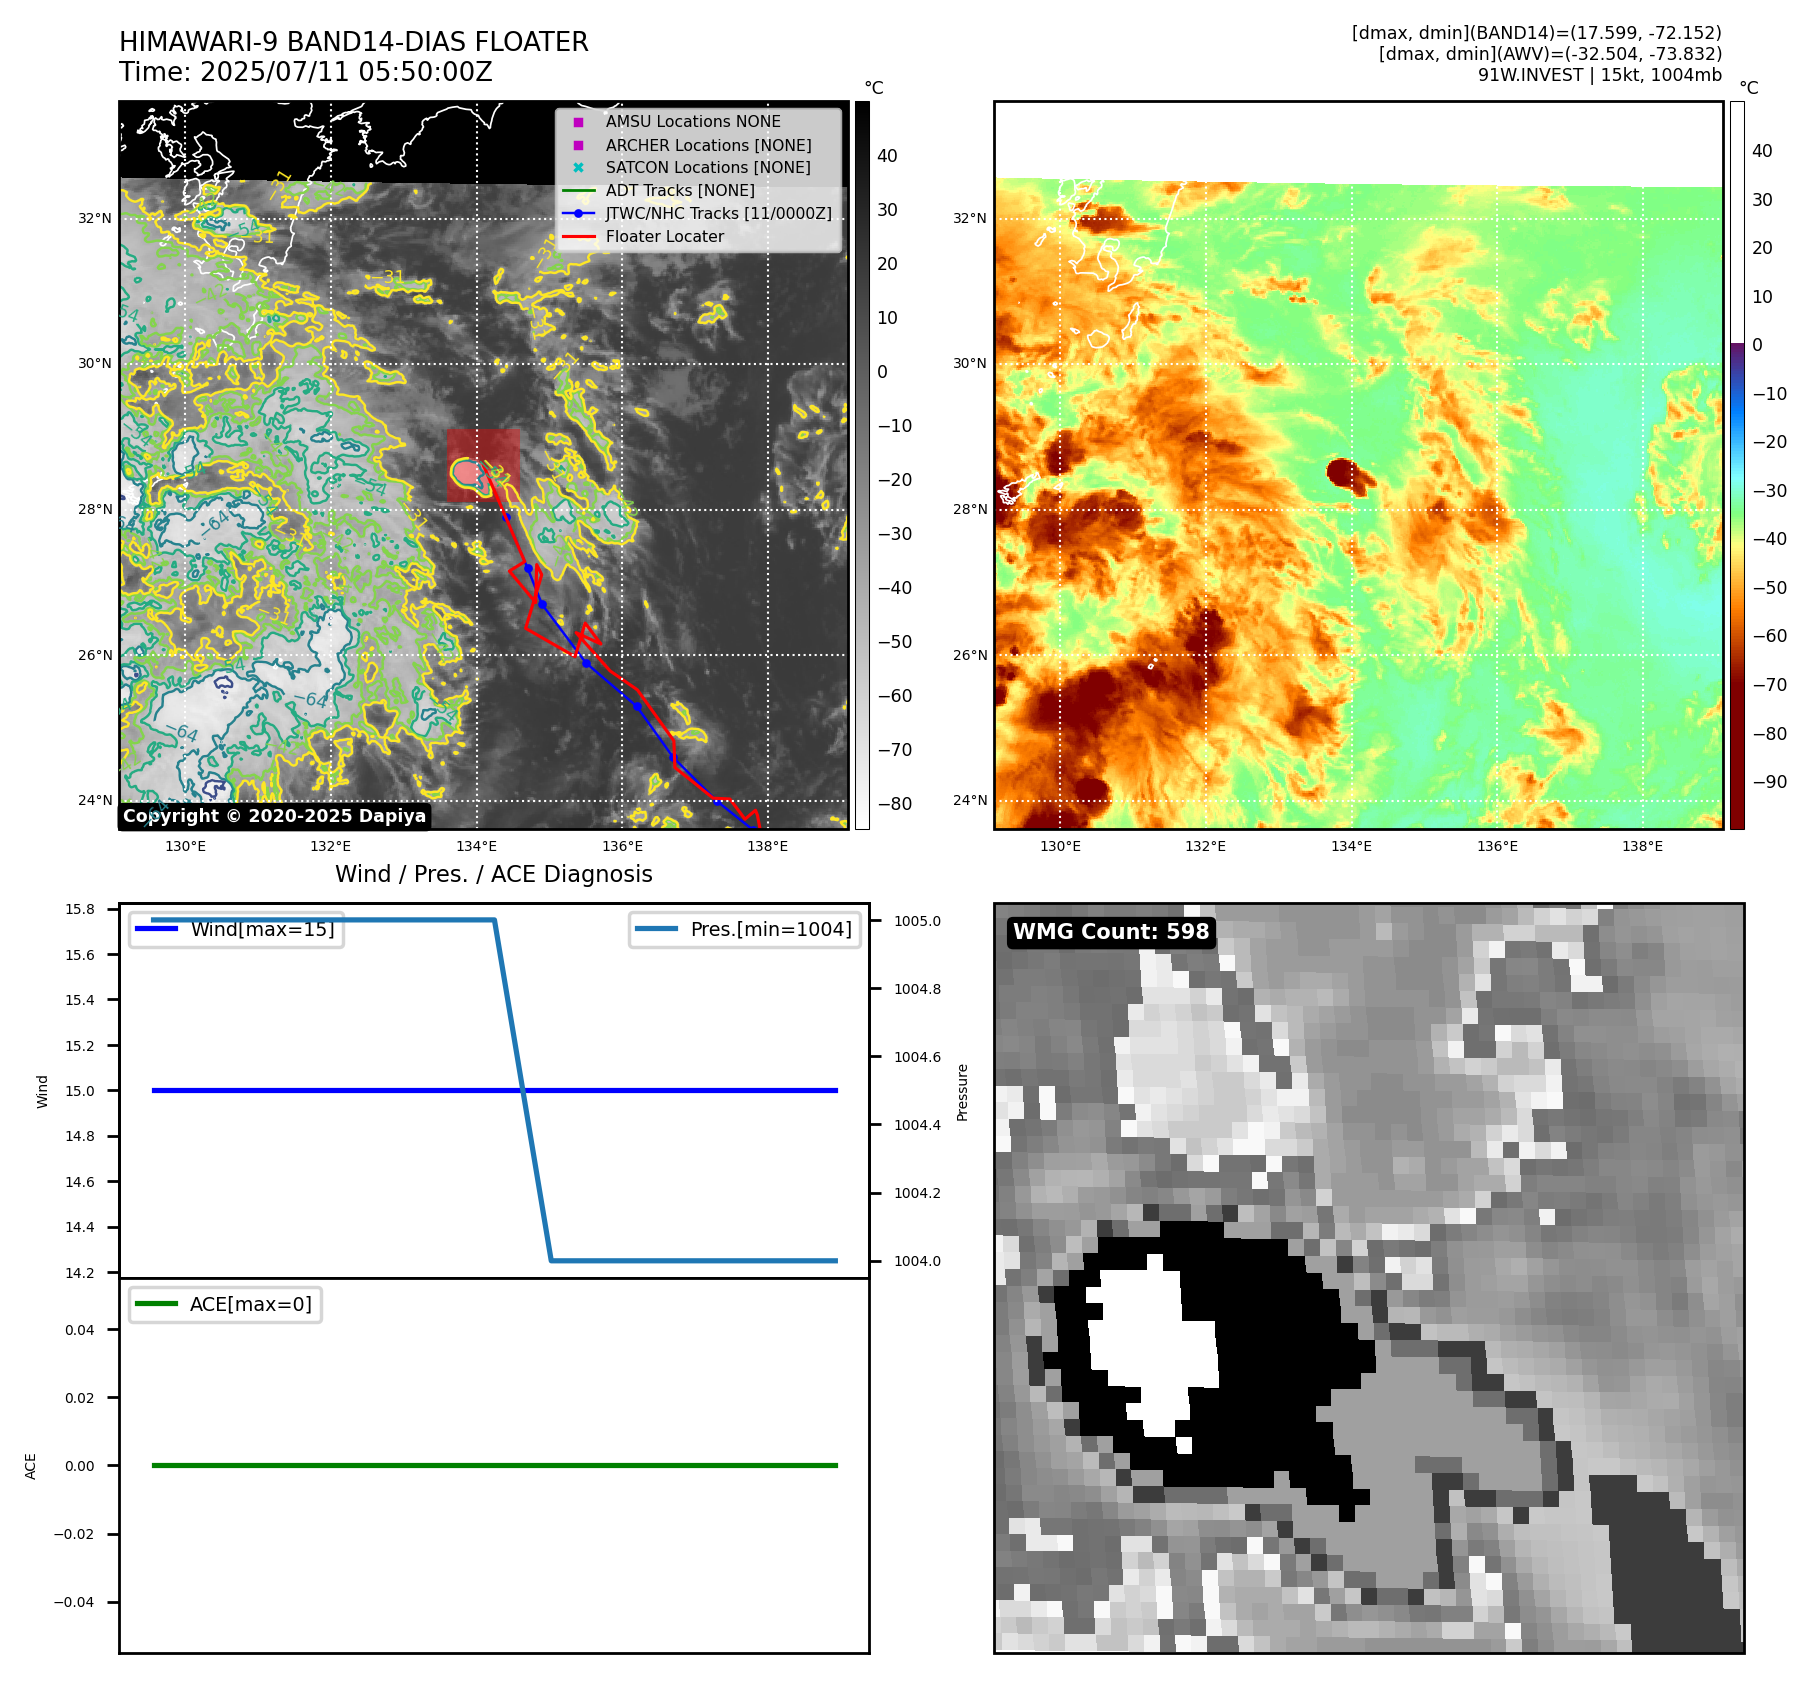Click the '[dmax, dmin](AWV)=(-32.504, -73.832)' text
This screenshot has width=1813, height=1690.
tap(1551, 54)
